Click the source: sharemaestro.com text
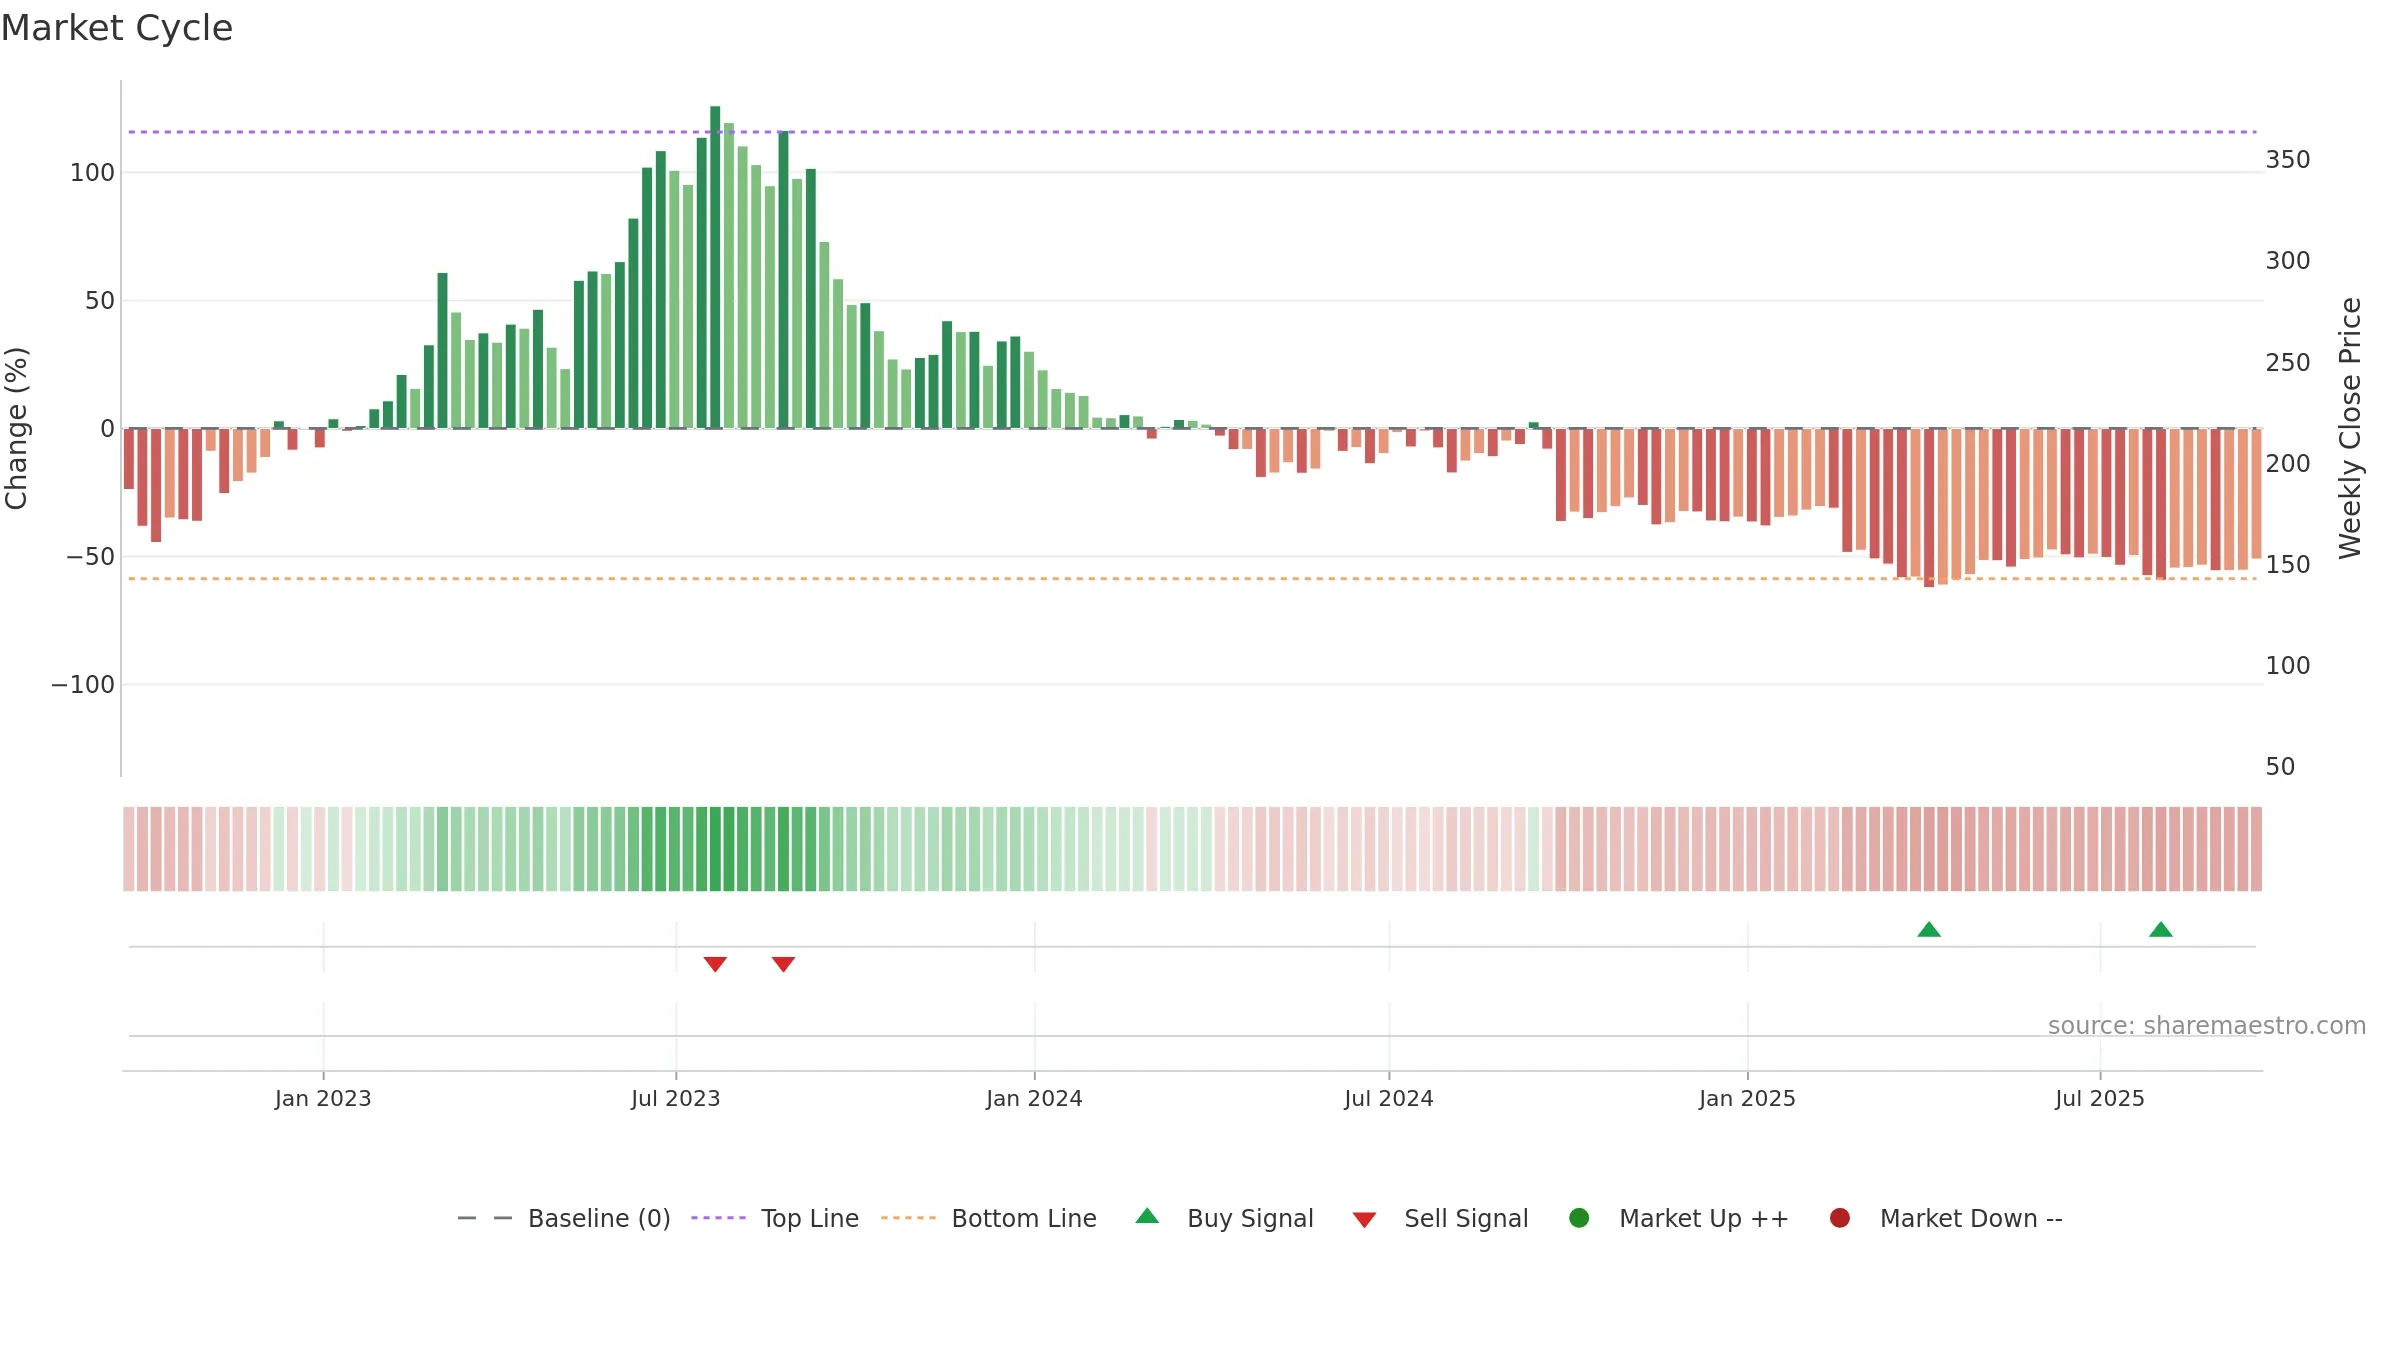This screenshot has height=1350, width=2400. point(2207,1026)
